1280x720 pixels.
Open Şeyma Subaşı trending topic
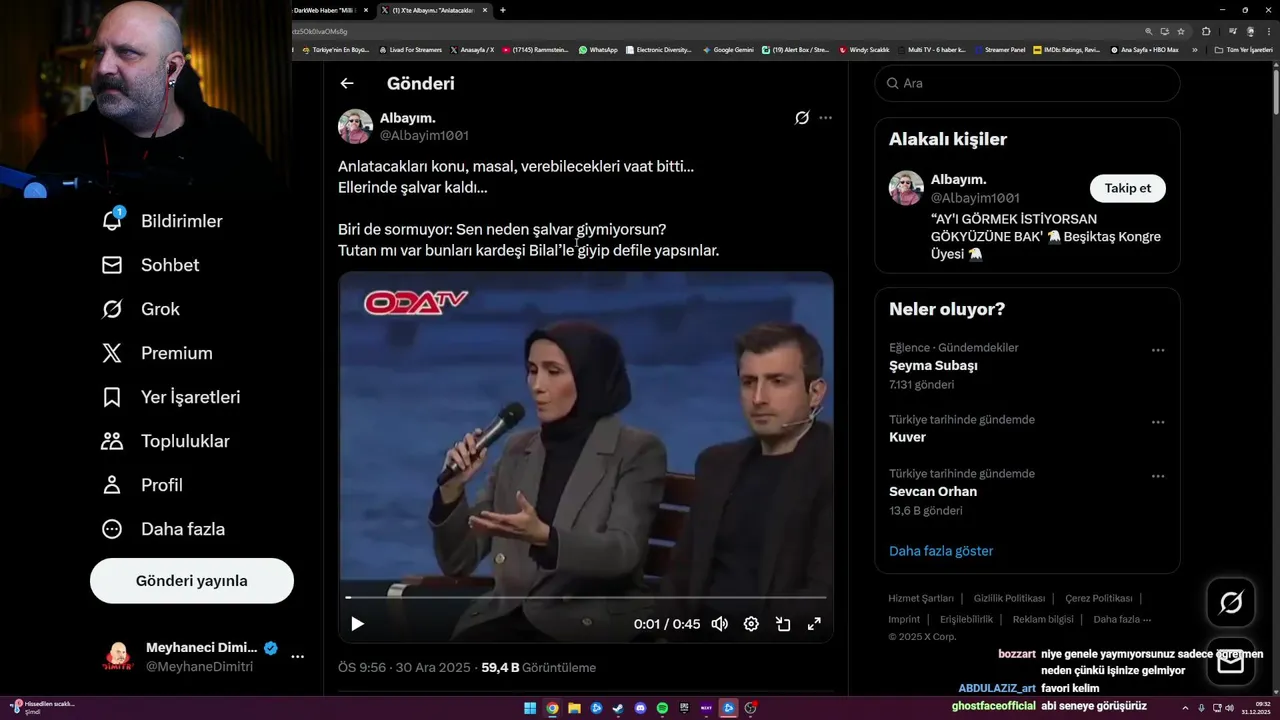click(x=933, y=366)
